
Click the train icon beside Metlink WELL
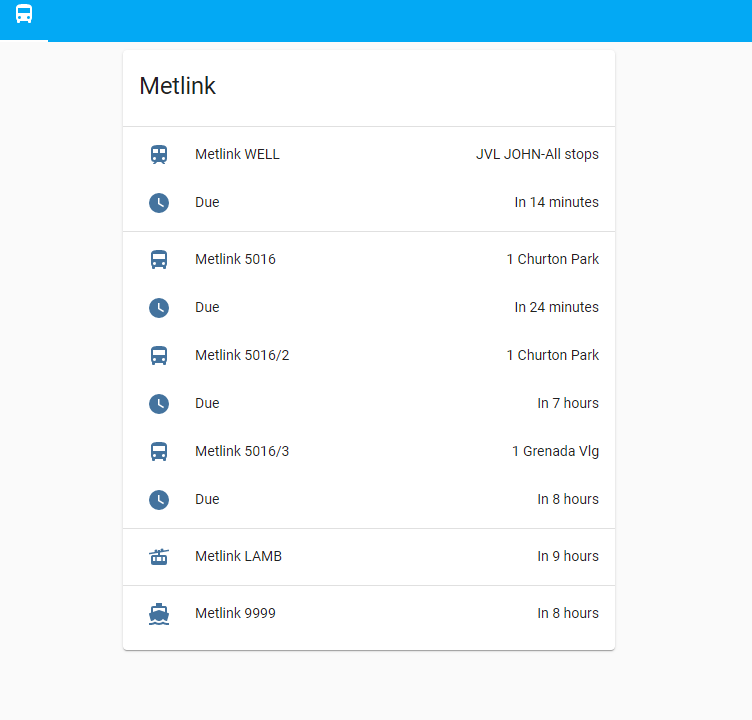tap(159, 154)
